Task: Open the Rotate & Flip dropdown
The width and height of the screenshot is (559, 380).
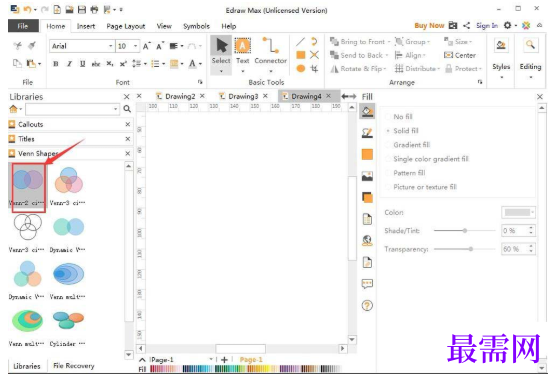Action: [358, 68]
